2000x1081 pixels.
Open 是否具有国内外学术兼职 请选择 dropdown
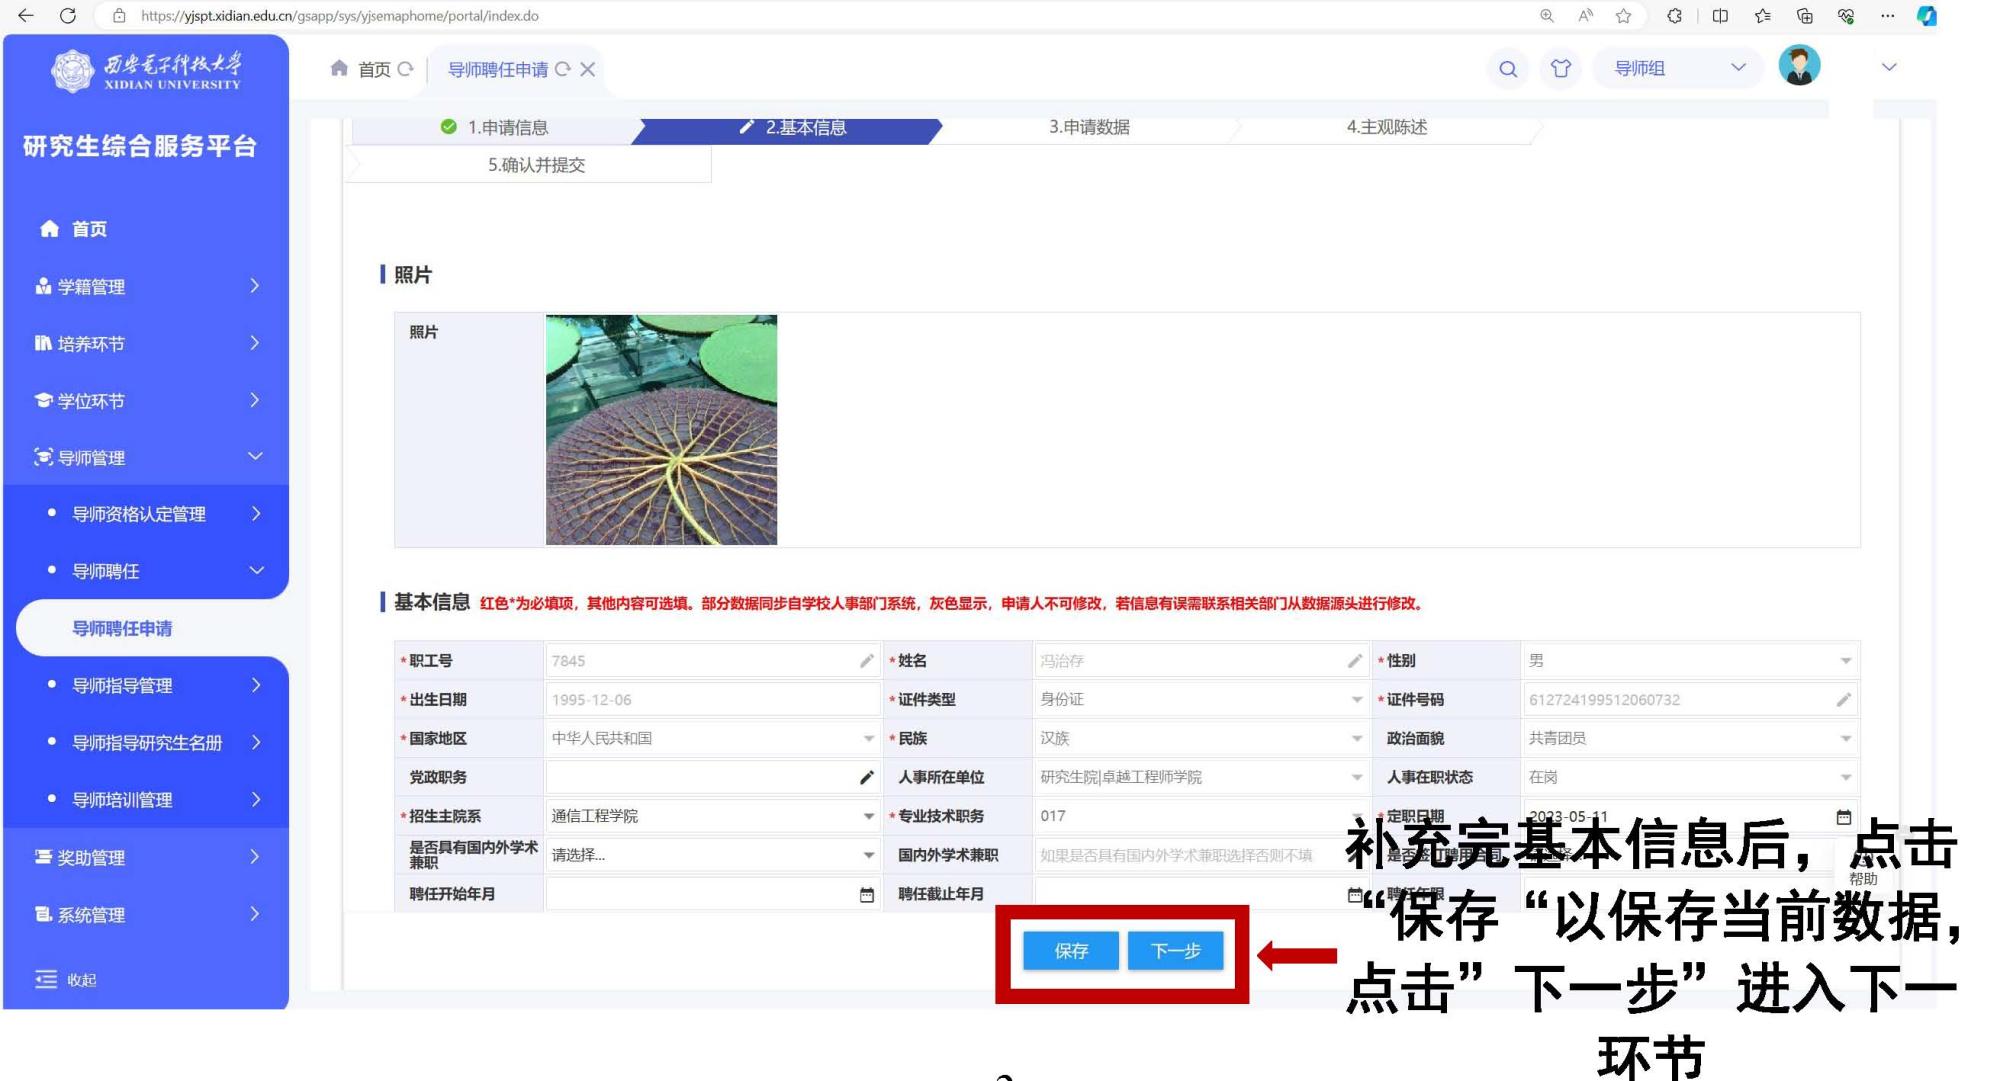[x=711, y=855]
